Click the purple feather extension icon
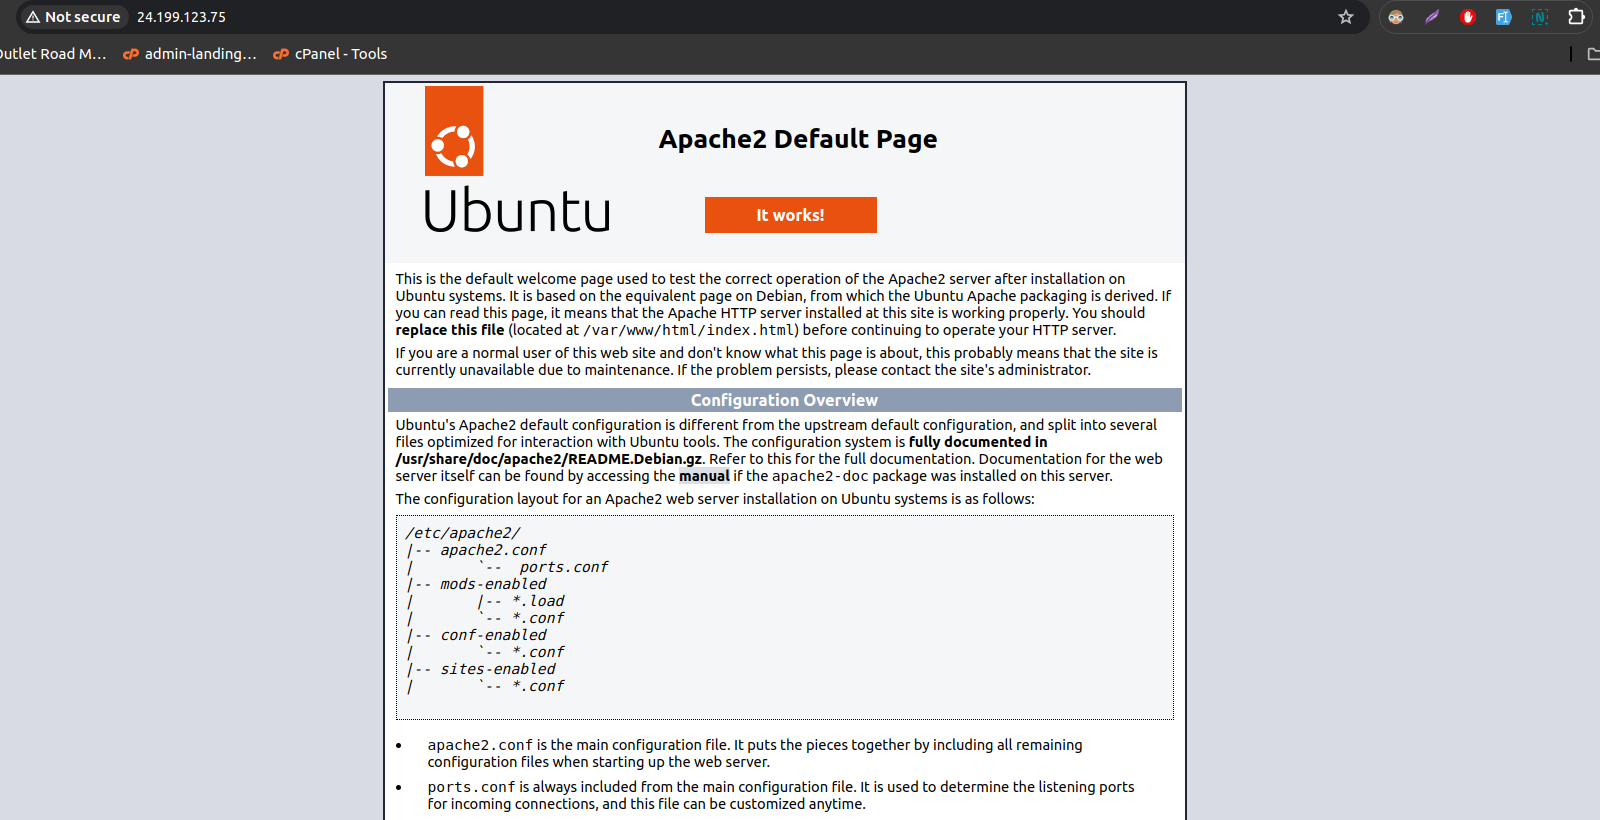This screenshot has height=820, width=1600. tap(1432, 17)
